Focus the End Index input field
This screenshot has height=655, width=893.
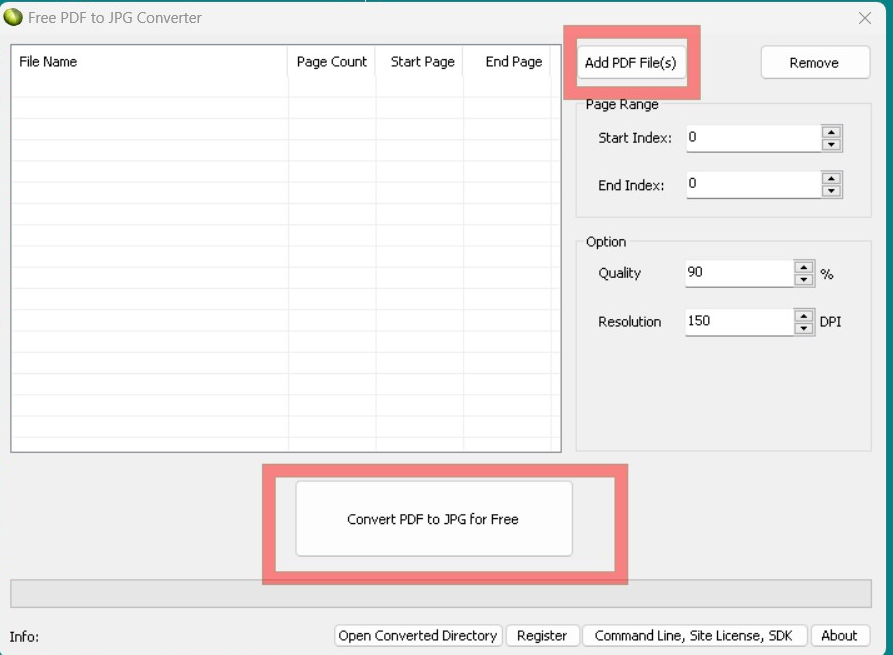[x=753, y=185]
